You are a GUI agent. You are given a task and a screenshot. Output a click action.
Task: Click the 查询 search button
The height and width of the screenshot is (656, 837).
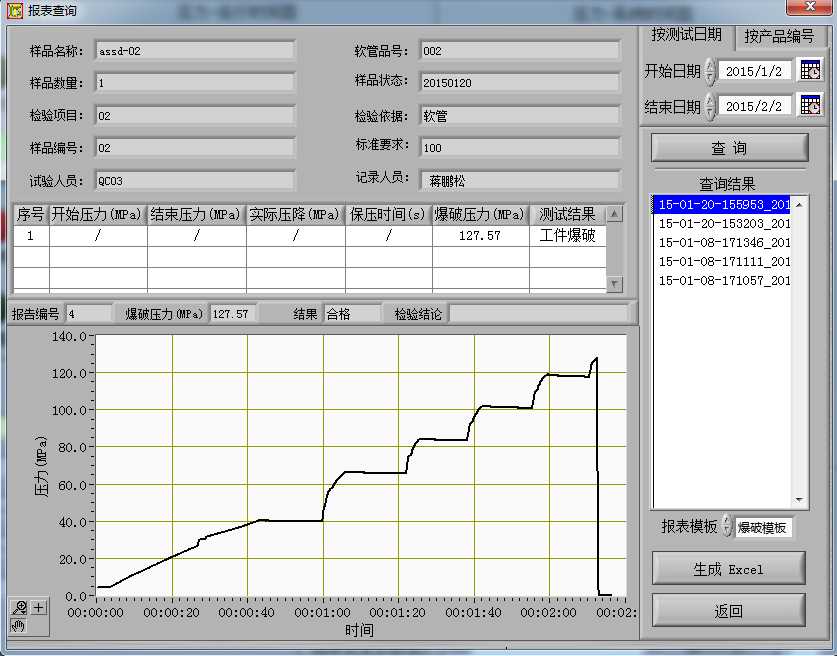(x=729, y=148)
